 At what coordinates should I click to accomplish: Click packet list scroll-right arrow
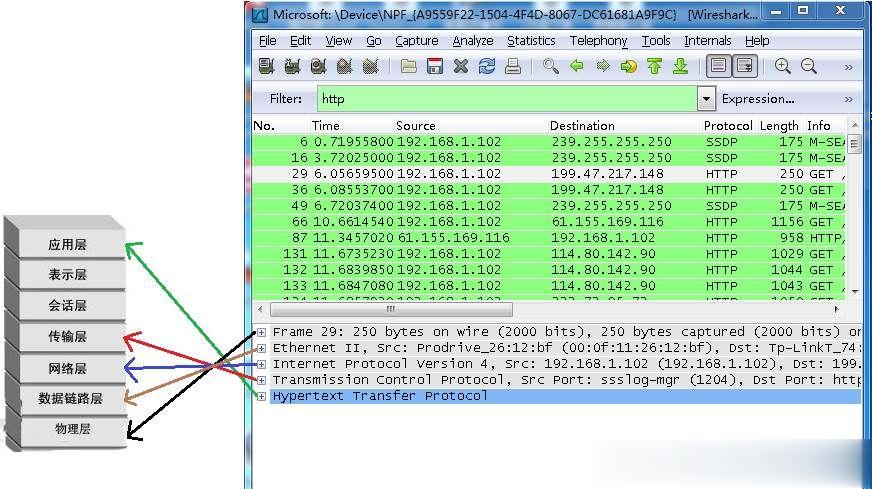tap(836, 309)
